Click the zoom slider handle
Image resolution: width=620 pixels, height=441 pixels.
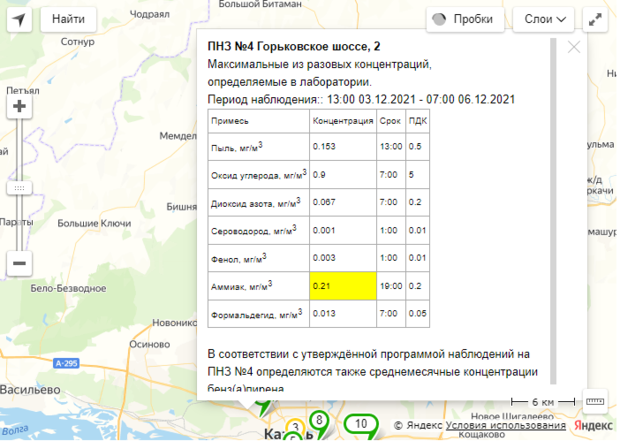[x=19, y=187]
